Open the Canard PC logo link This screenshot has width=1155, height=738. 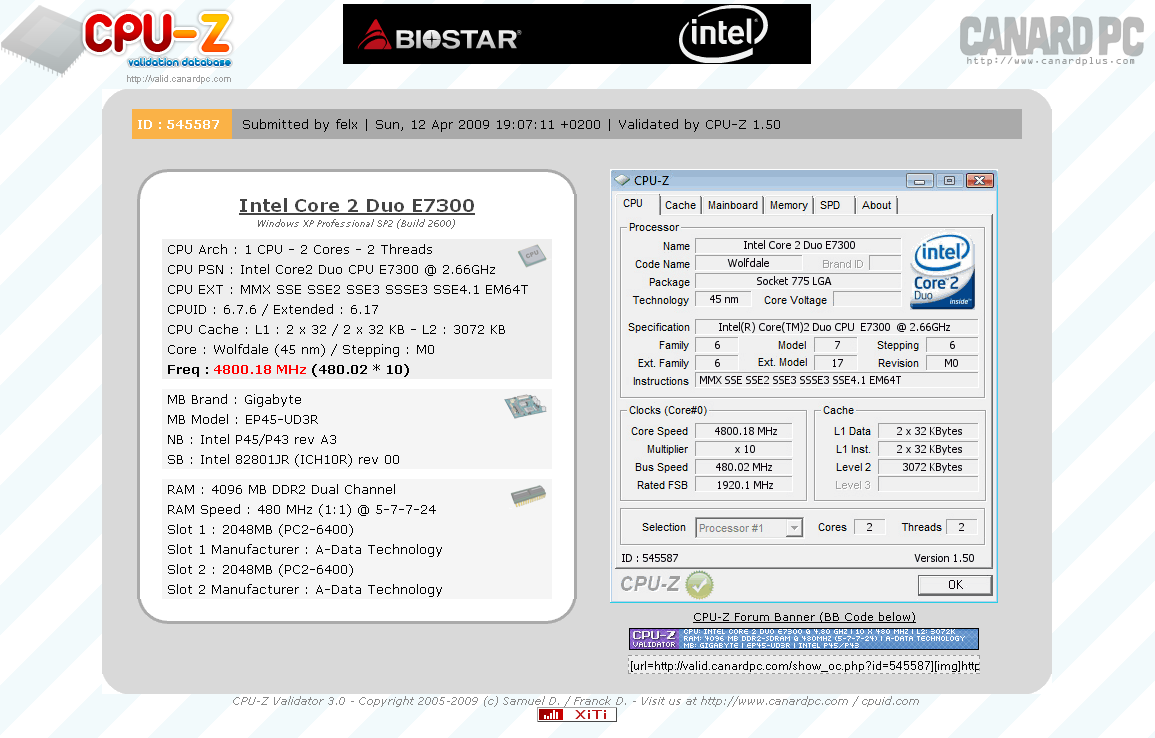click(1051, 41)
